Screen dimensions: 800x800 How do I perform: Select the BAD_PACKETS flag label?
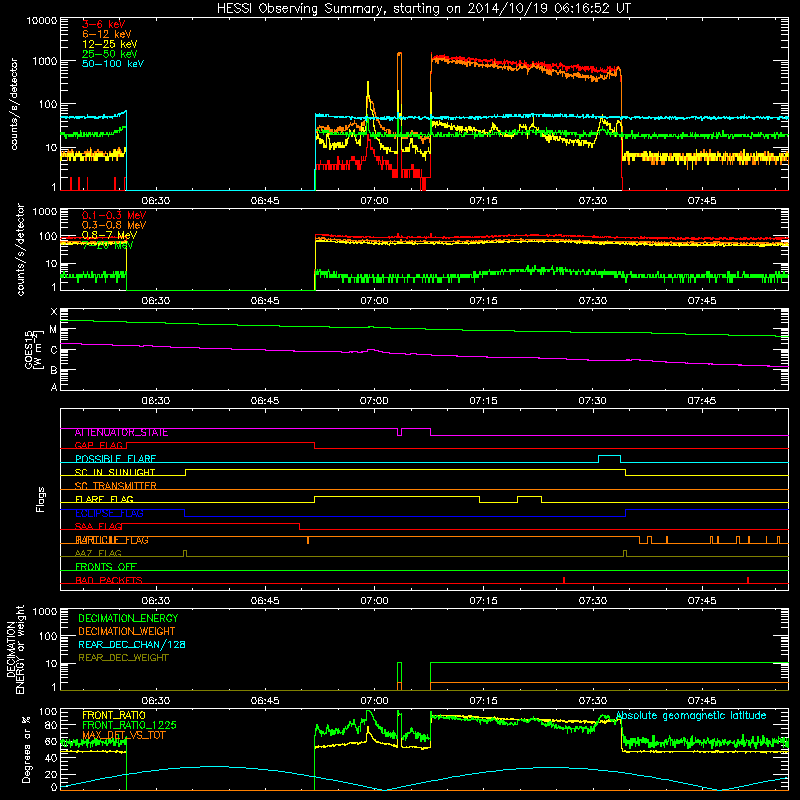[x=109, y=580]
